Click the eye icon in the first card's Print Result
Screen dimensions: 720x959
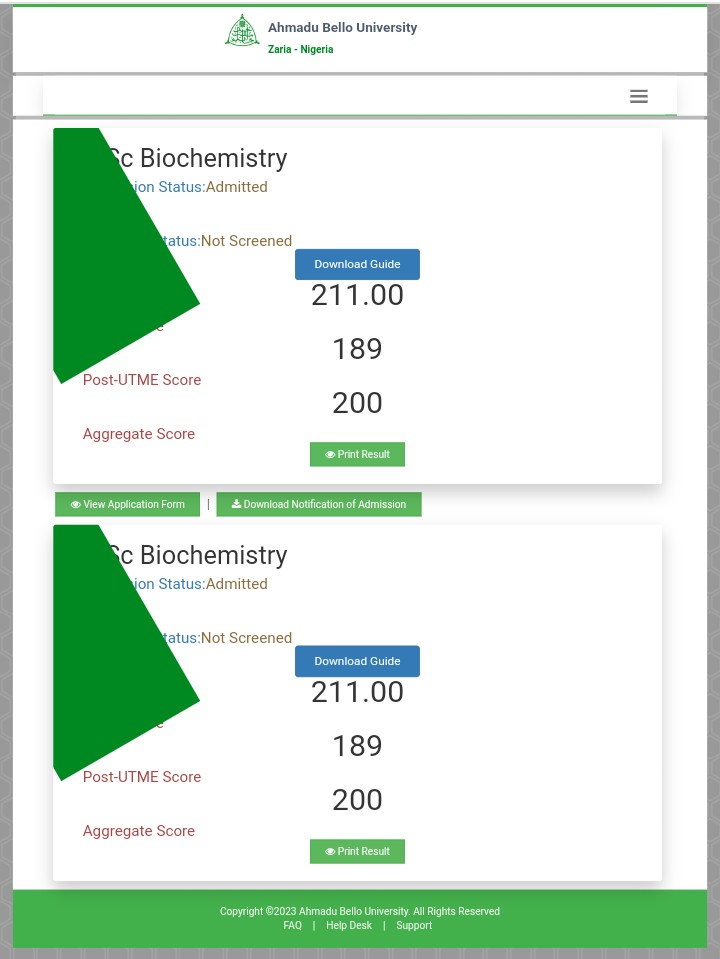point(330,455)
